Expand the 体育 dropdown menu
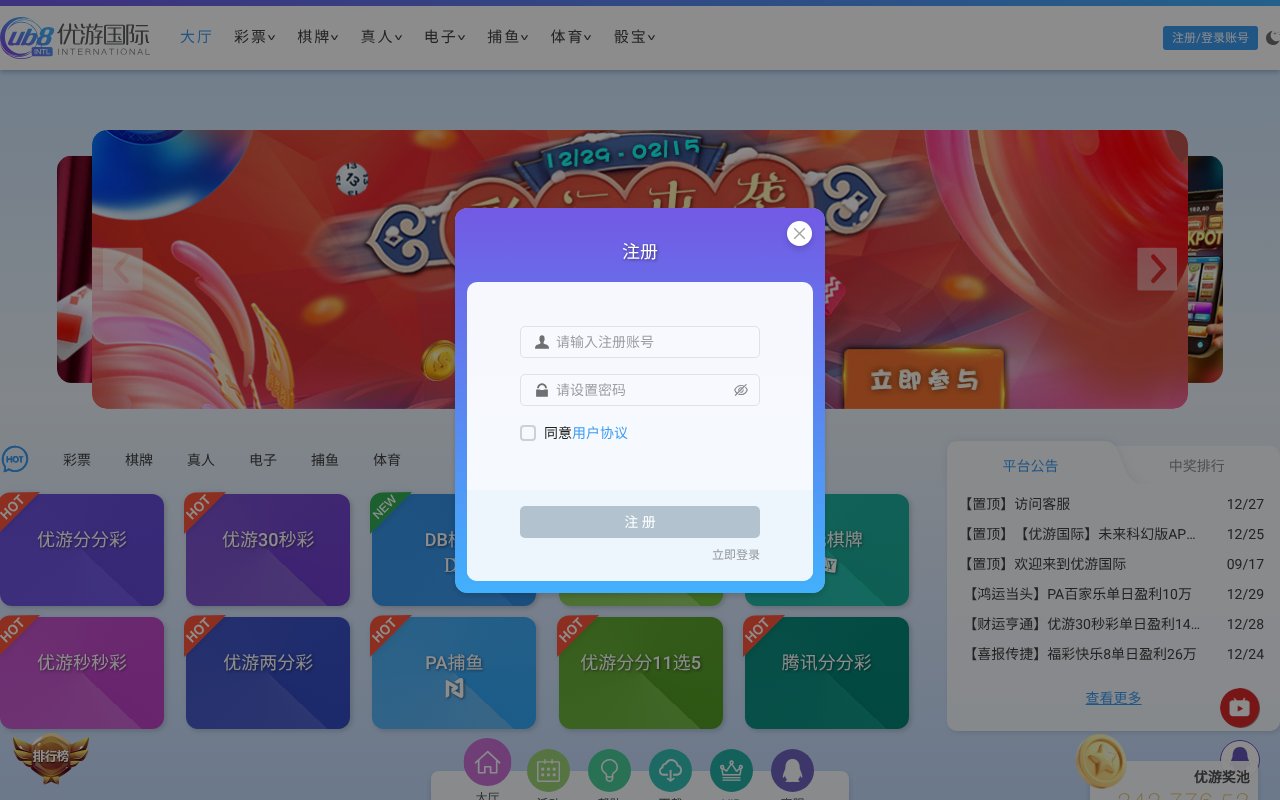The height and width of the screenshot is (800, 1280). tap(570, 37)
